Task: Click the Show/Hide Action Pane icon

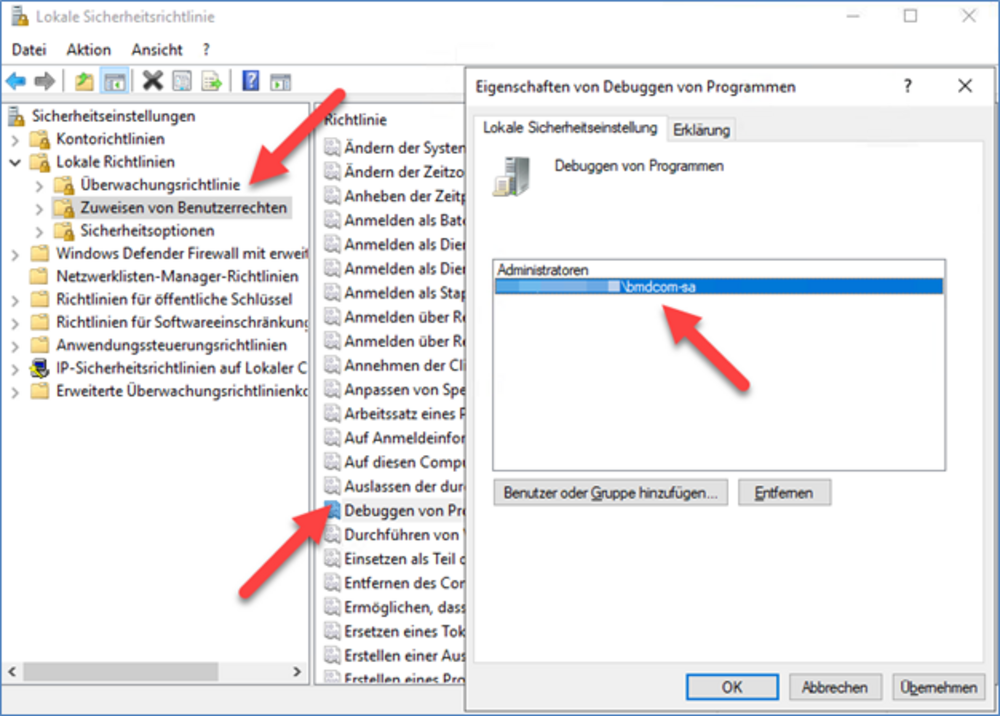Action: [x=281, y=81]
